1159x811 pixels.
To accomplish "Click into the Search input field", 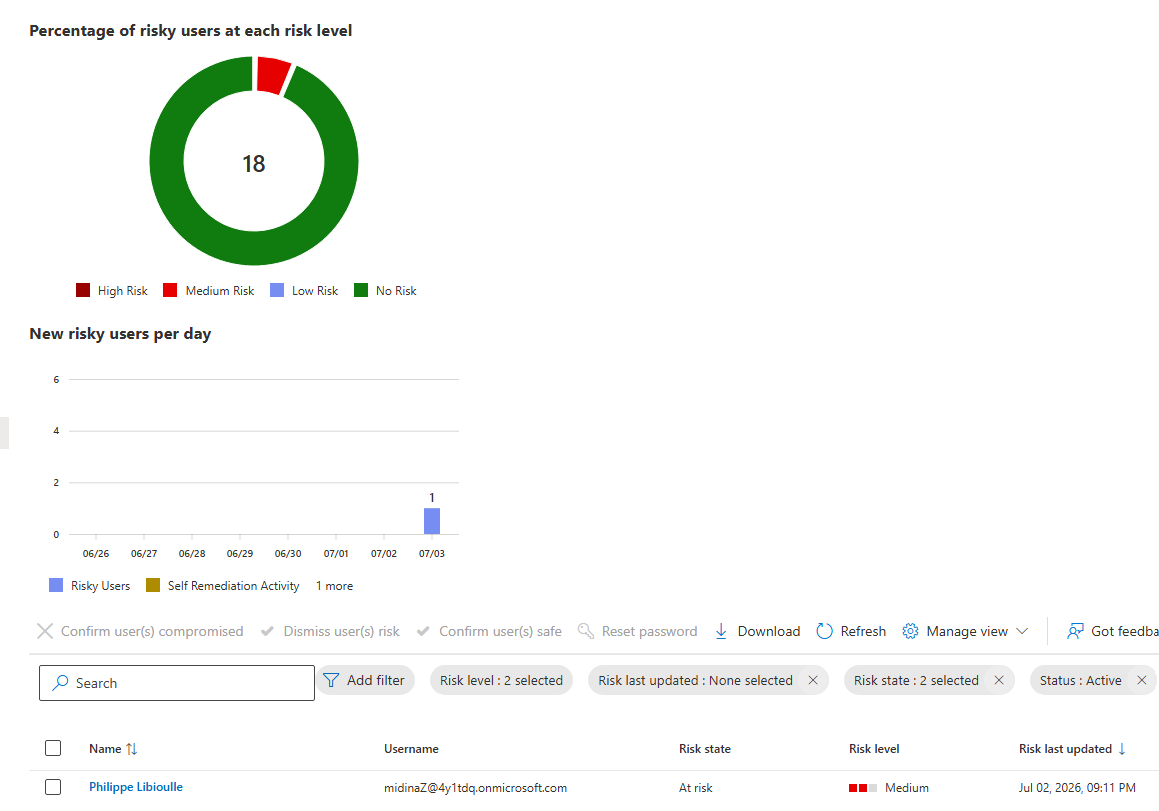I will (177, 683).
